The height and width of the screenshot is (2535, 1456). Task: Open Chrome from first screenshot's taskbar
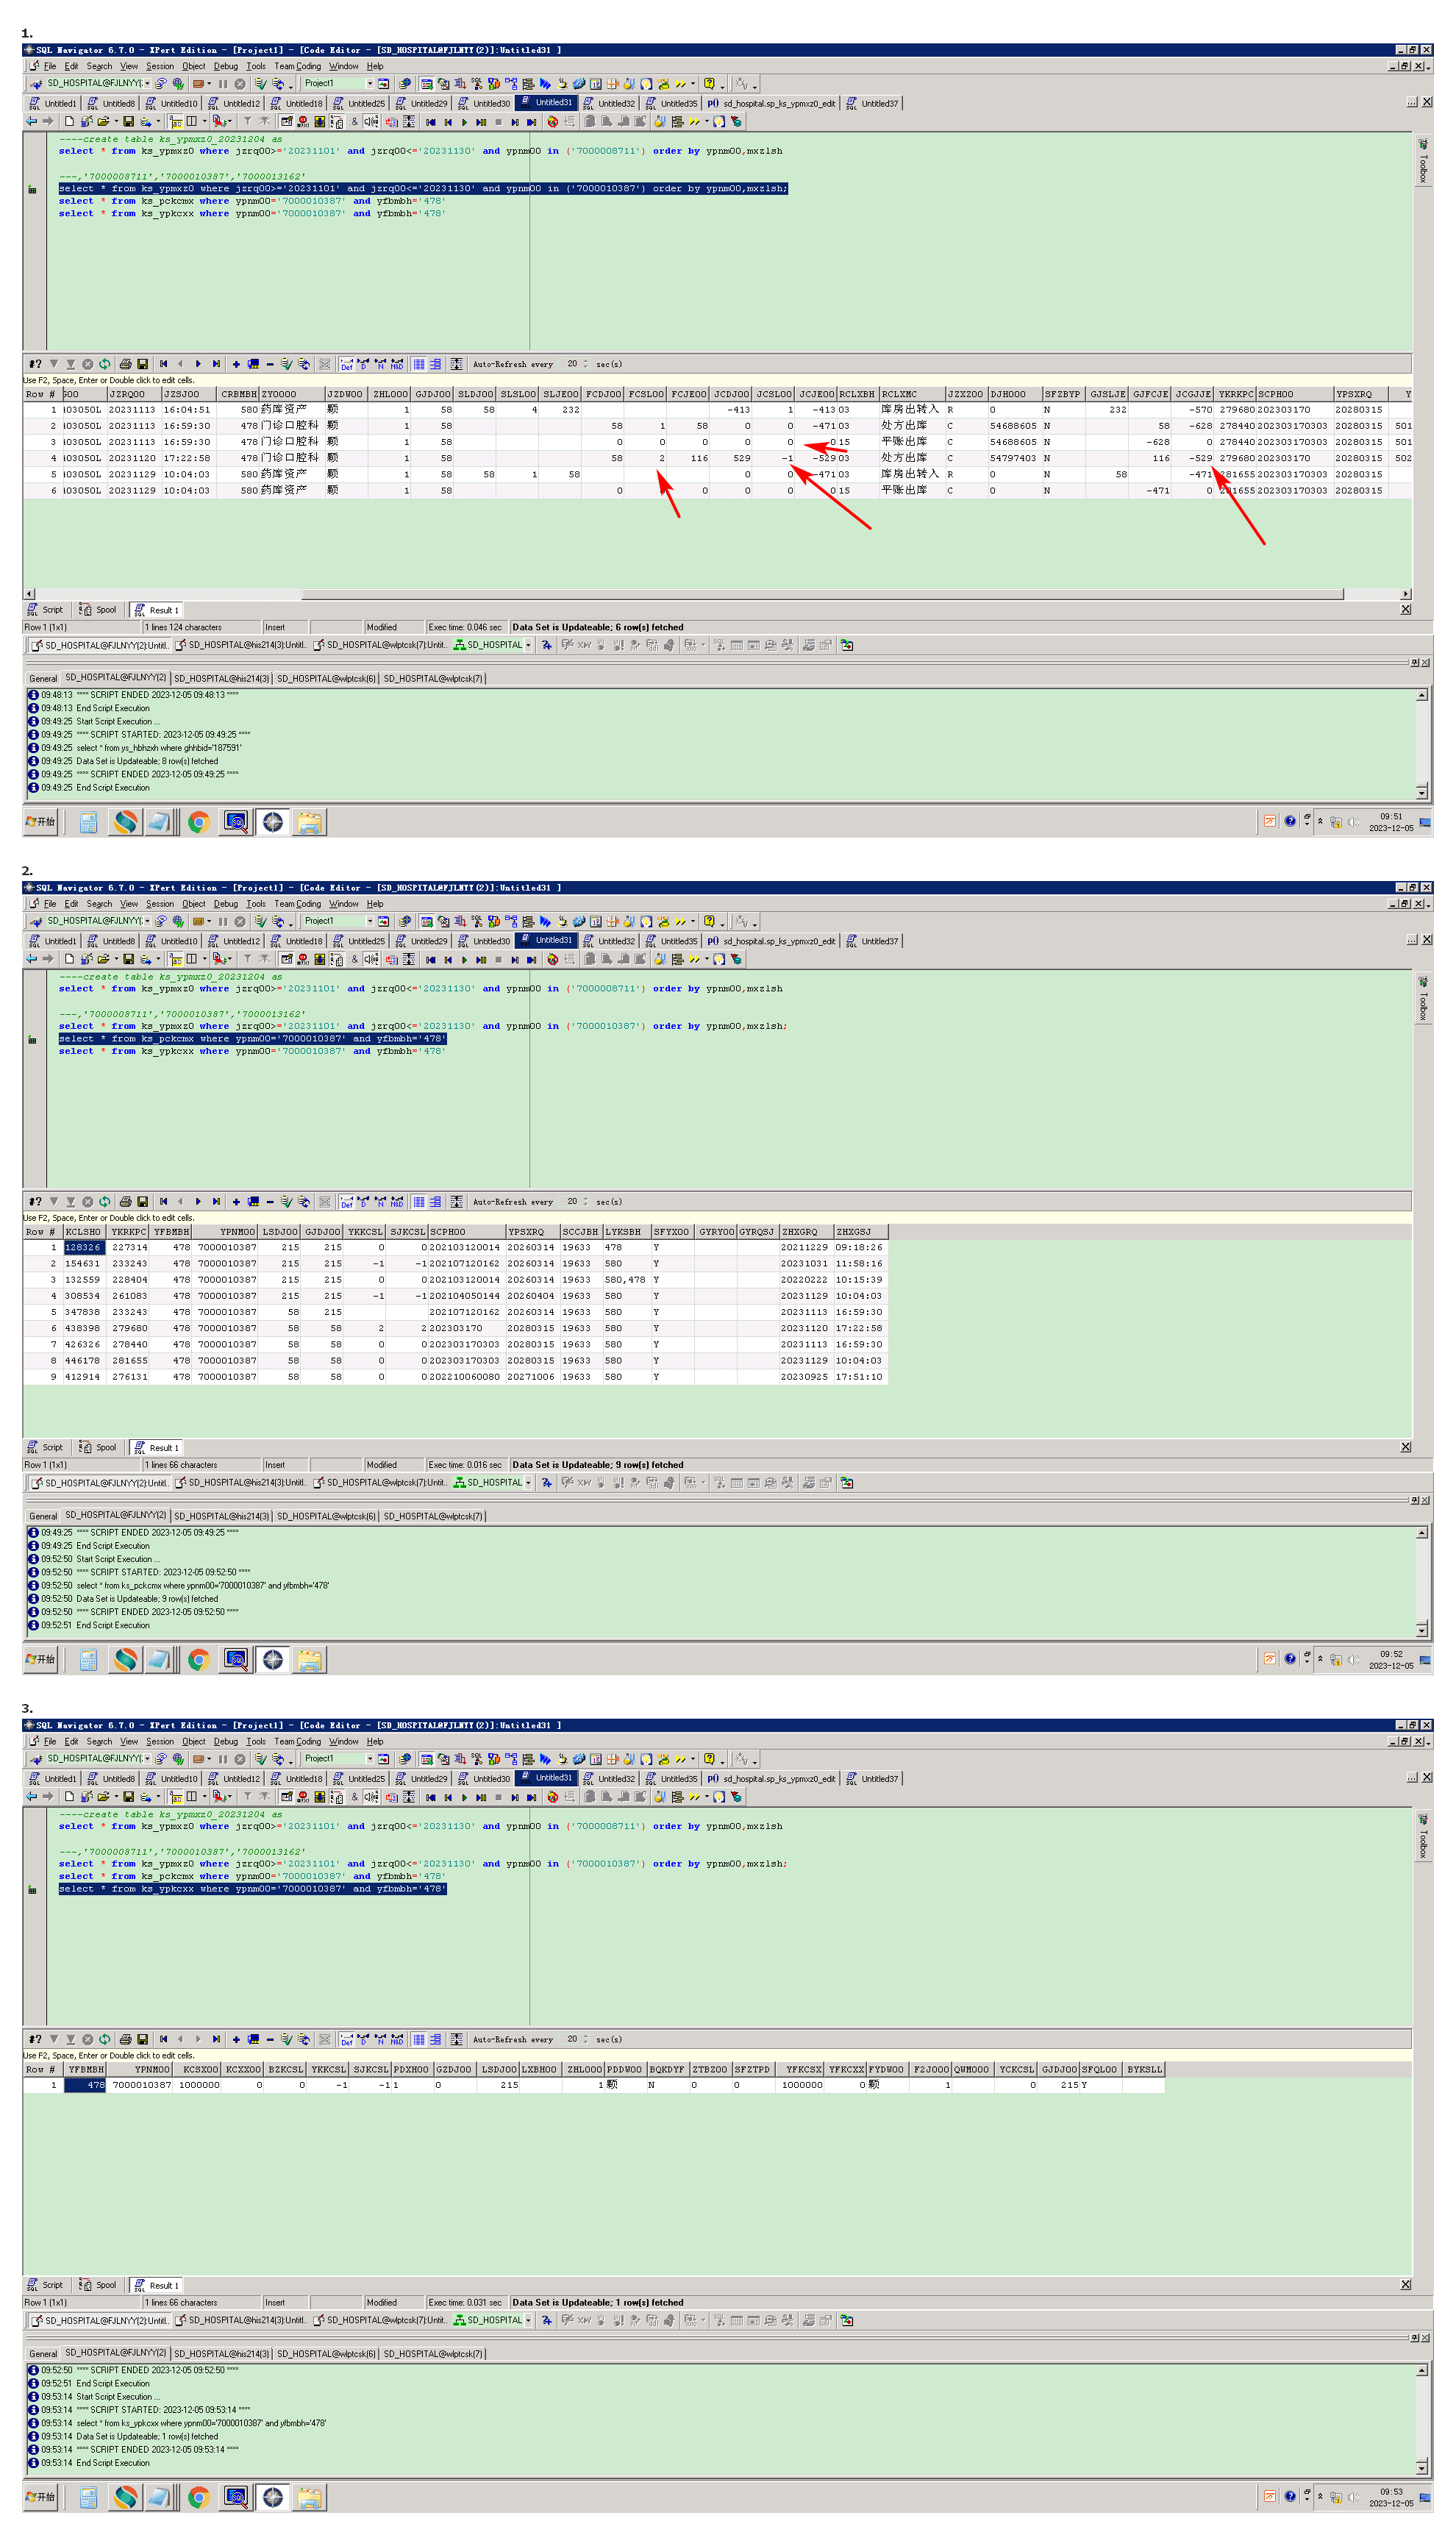tap(199, 822)
